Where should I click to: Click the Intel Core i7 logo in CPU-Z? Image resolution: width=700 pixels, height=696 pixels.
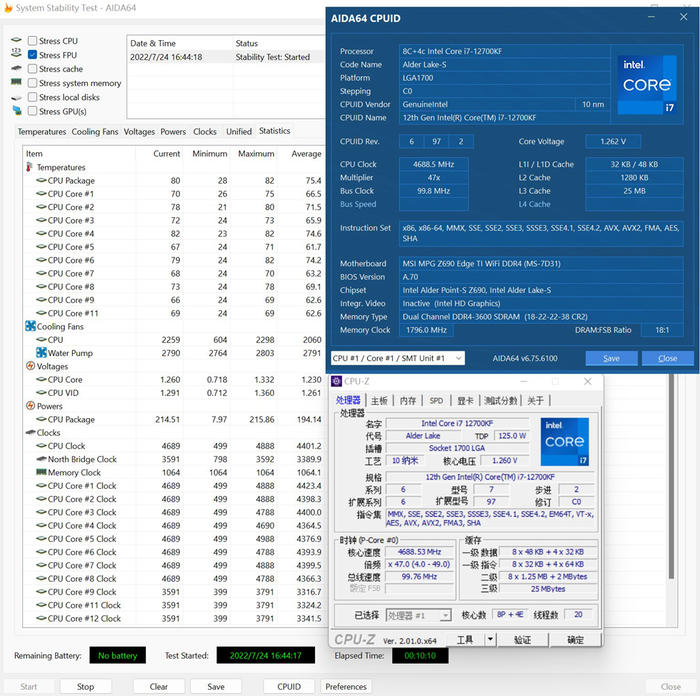coord(565,442)
